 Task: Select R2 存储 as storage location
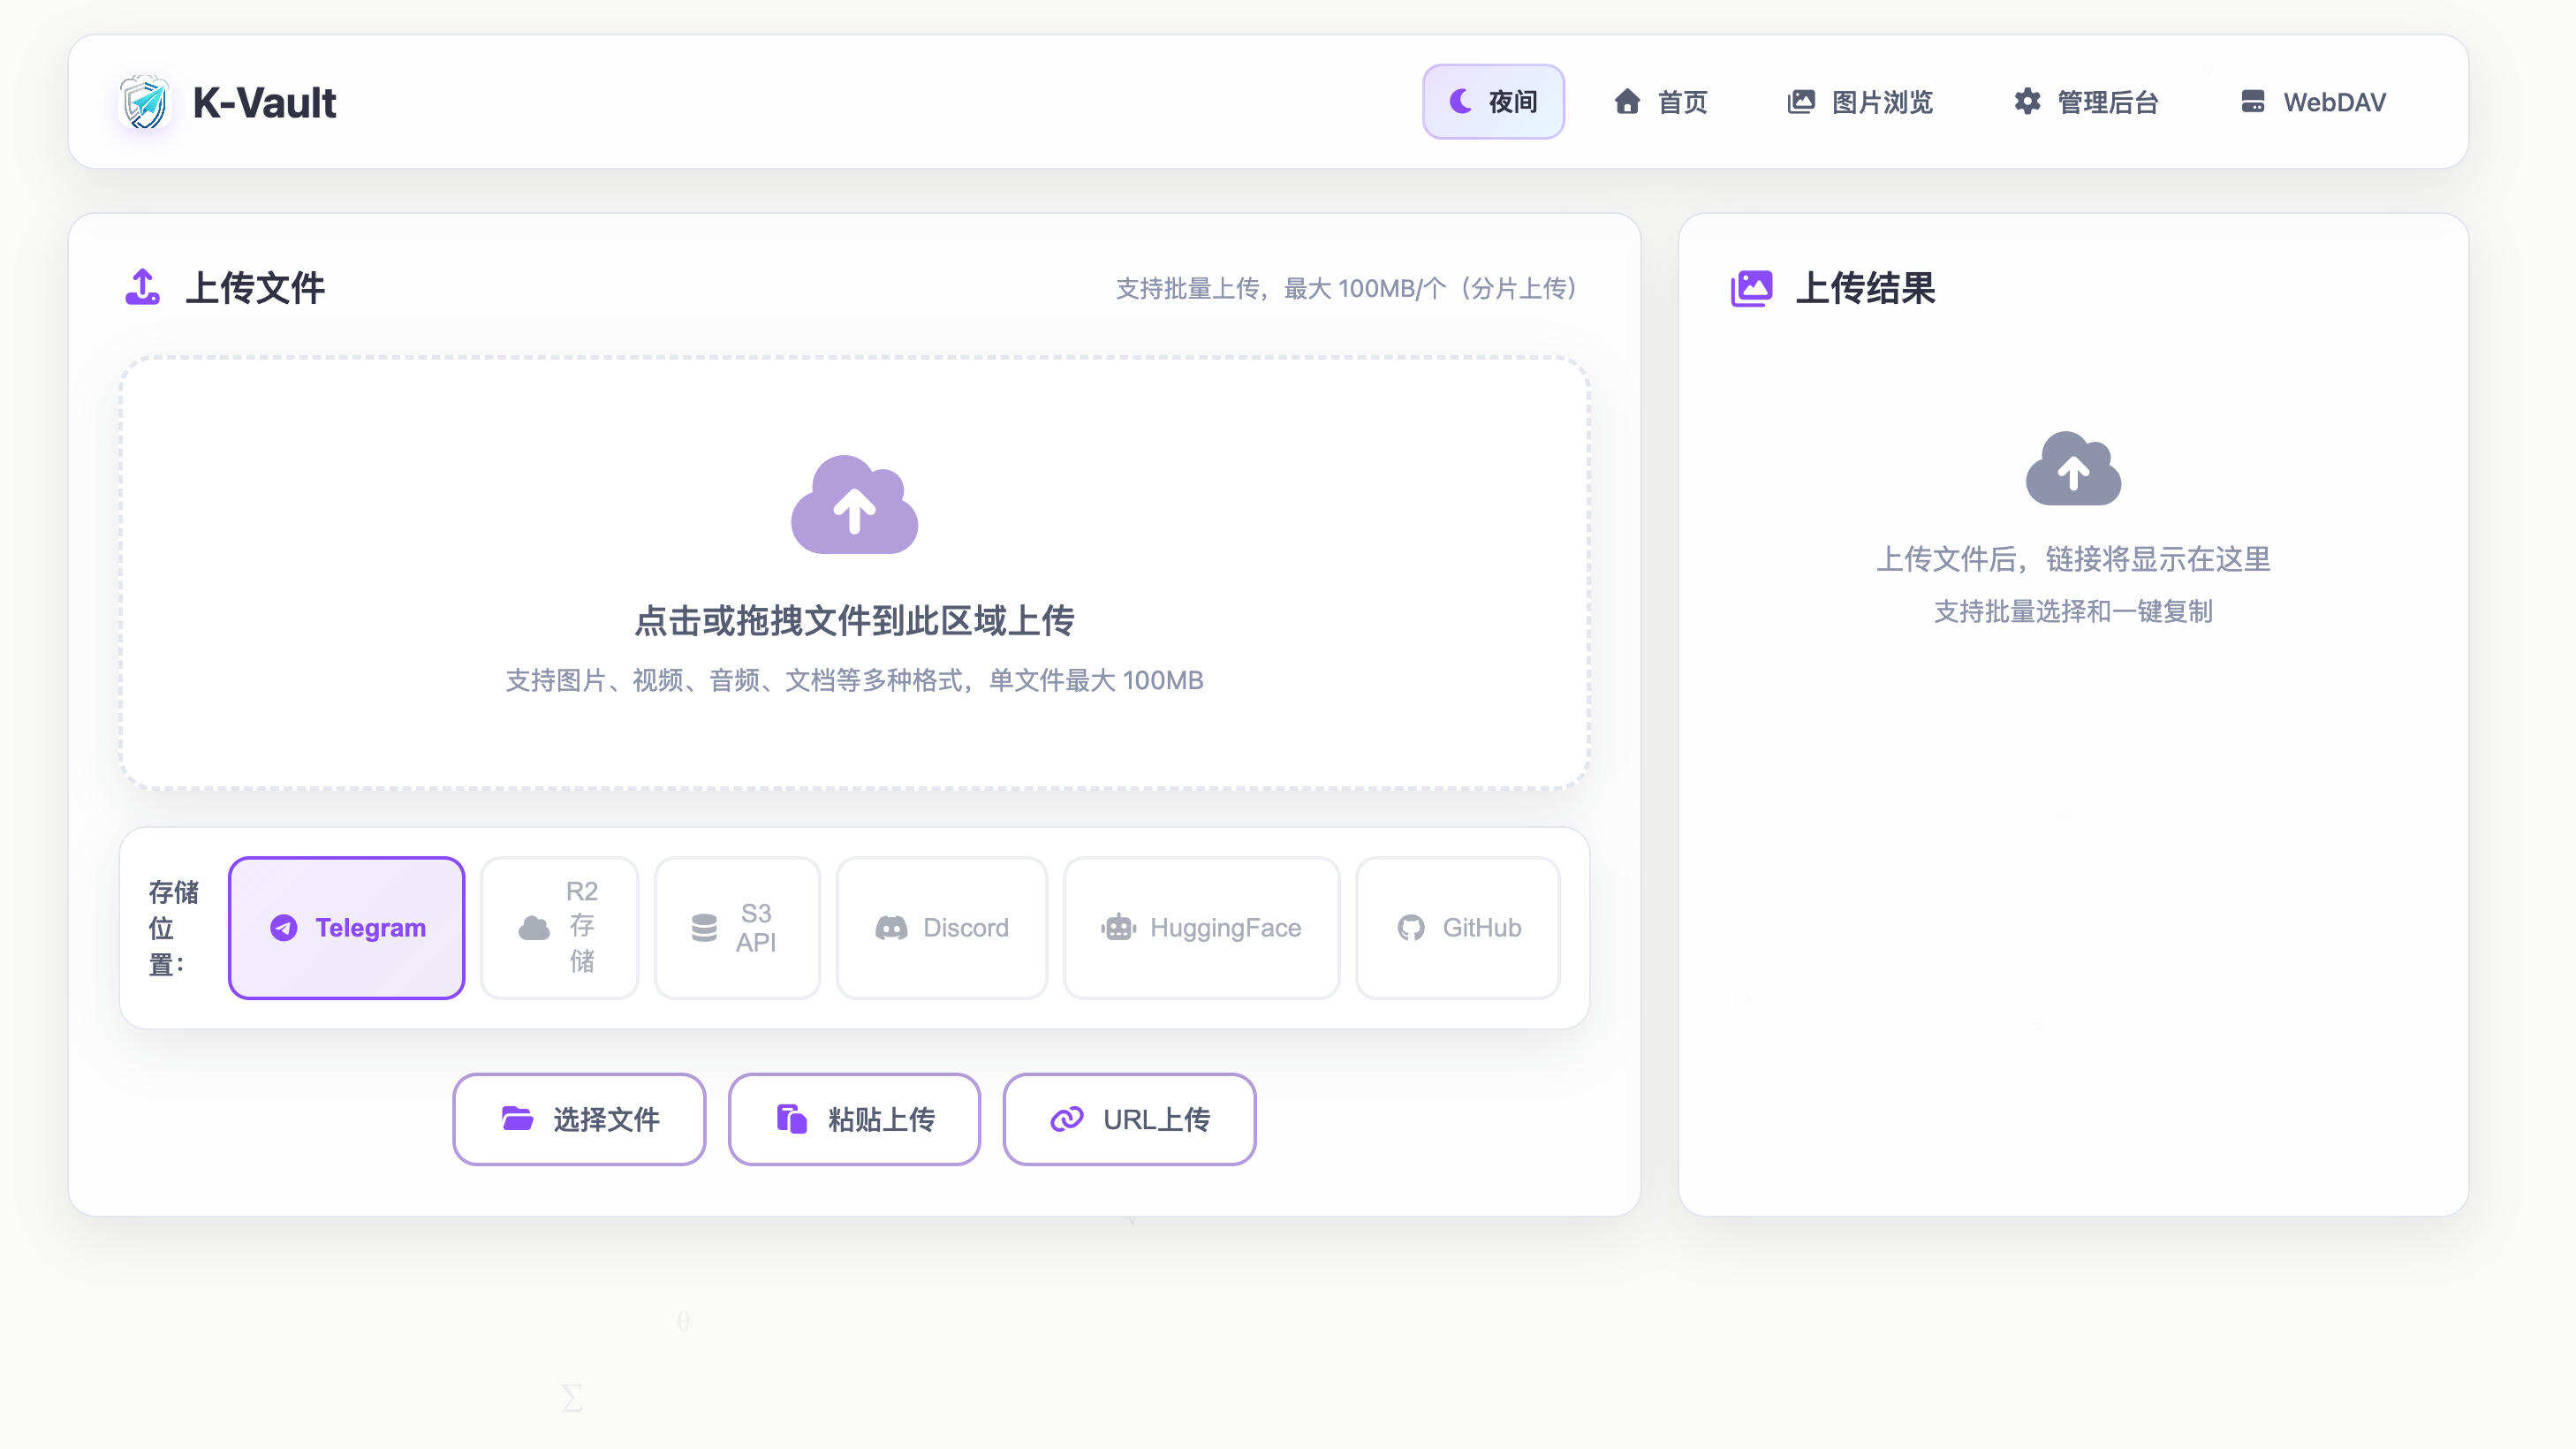coord(559,927)
